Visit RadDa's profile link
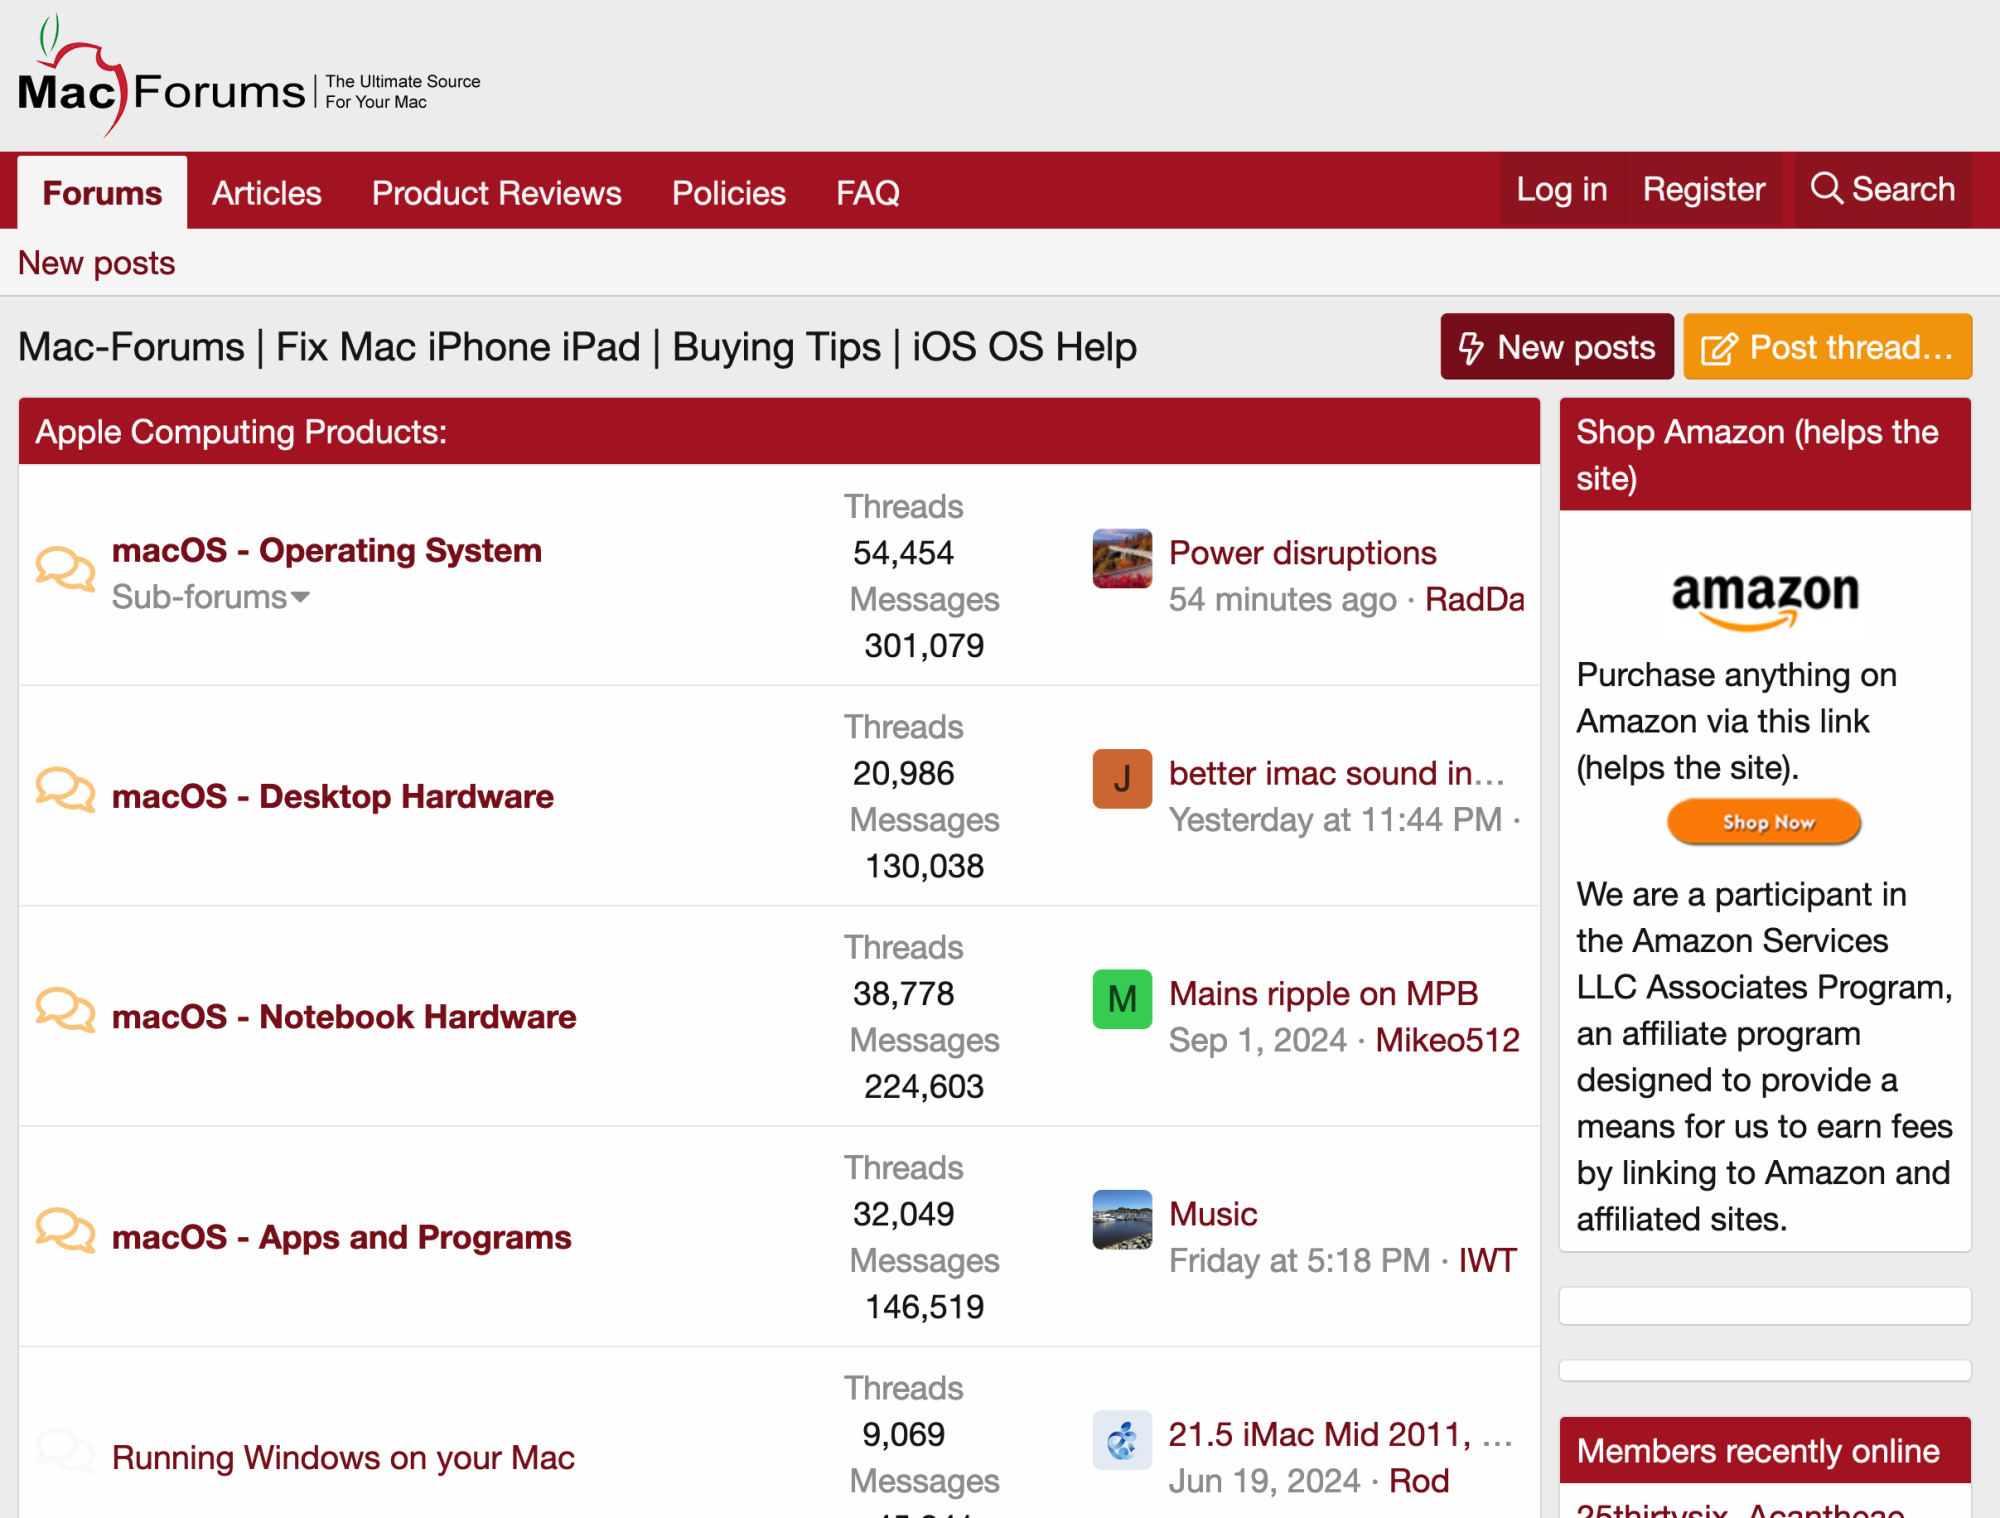 tap(1474, 599)
